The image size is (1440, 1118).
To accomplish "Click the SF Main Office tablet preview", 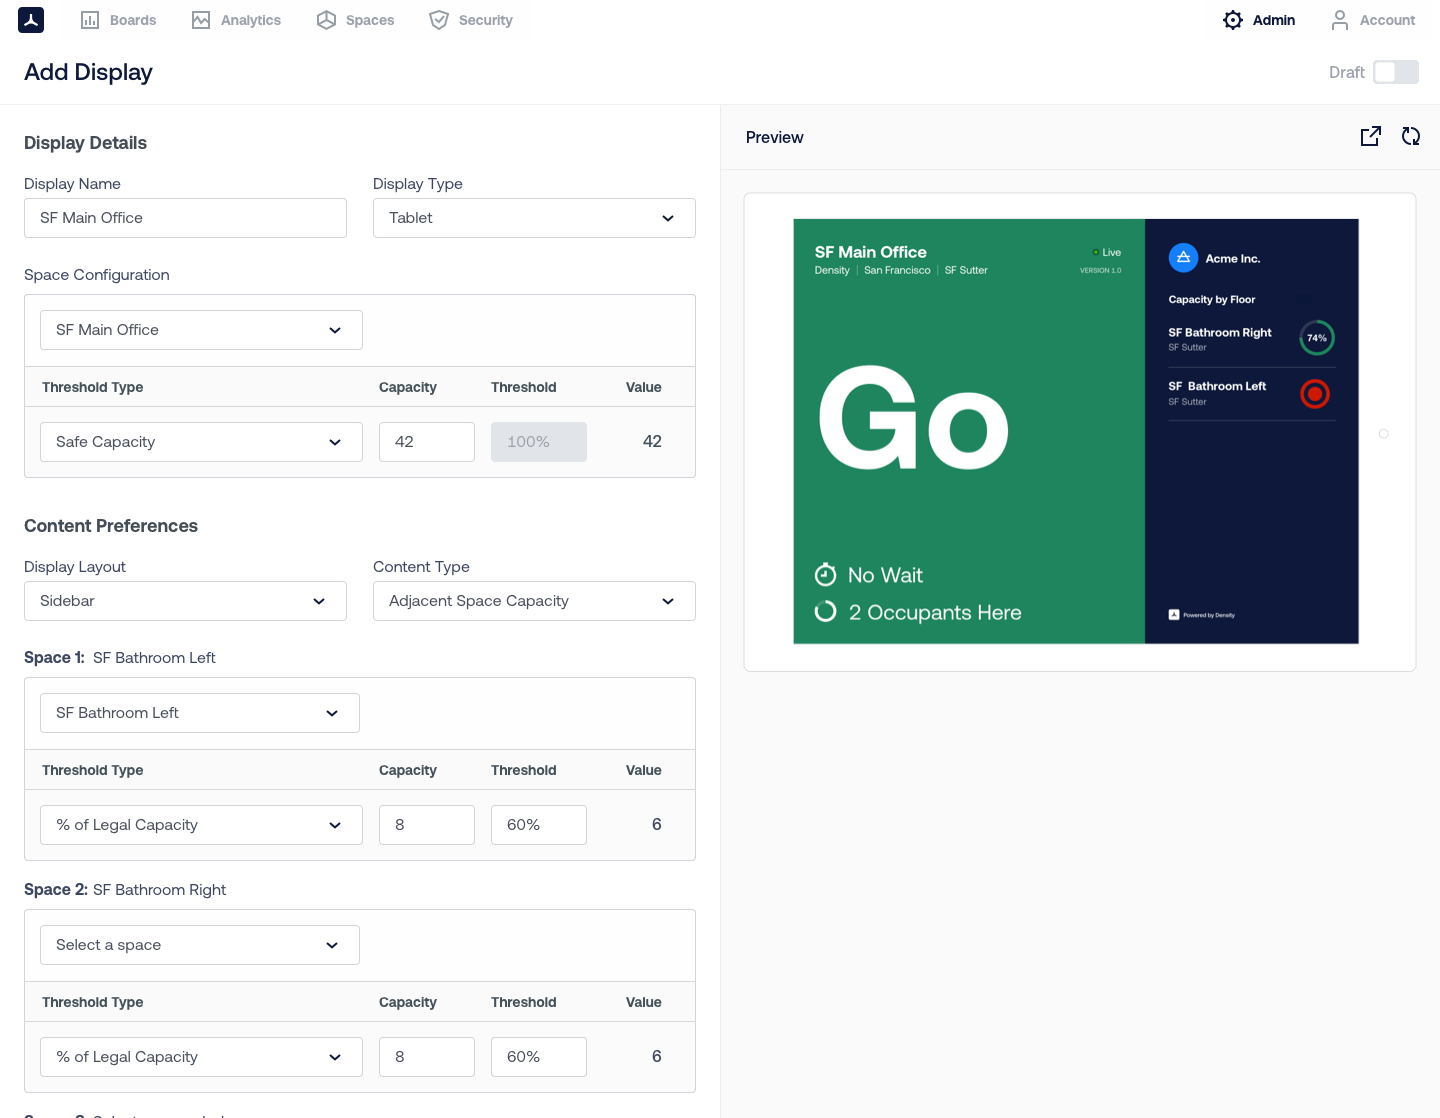I will pyautogui.click(x=1075, y=431).
